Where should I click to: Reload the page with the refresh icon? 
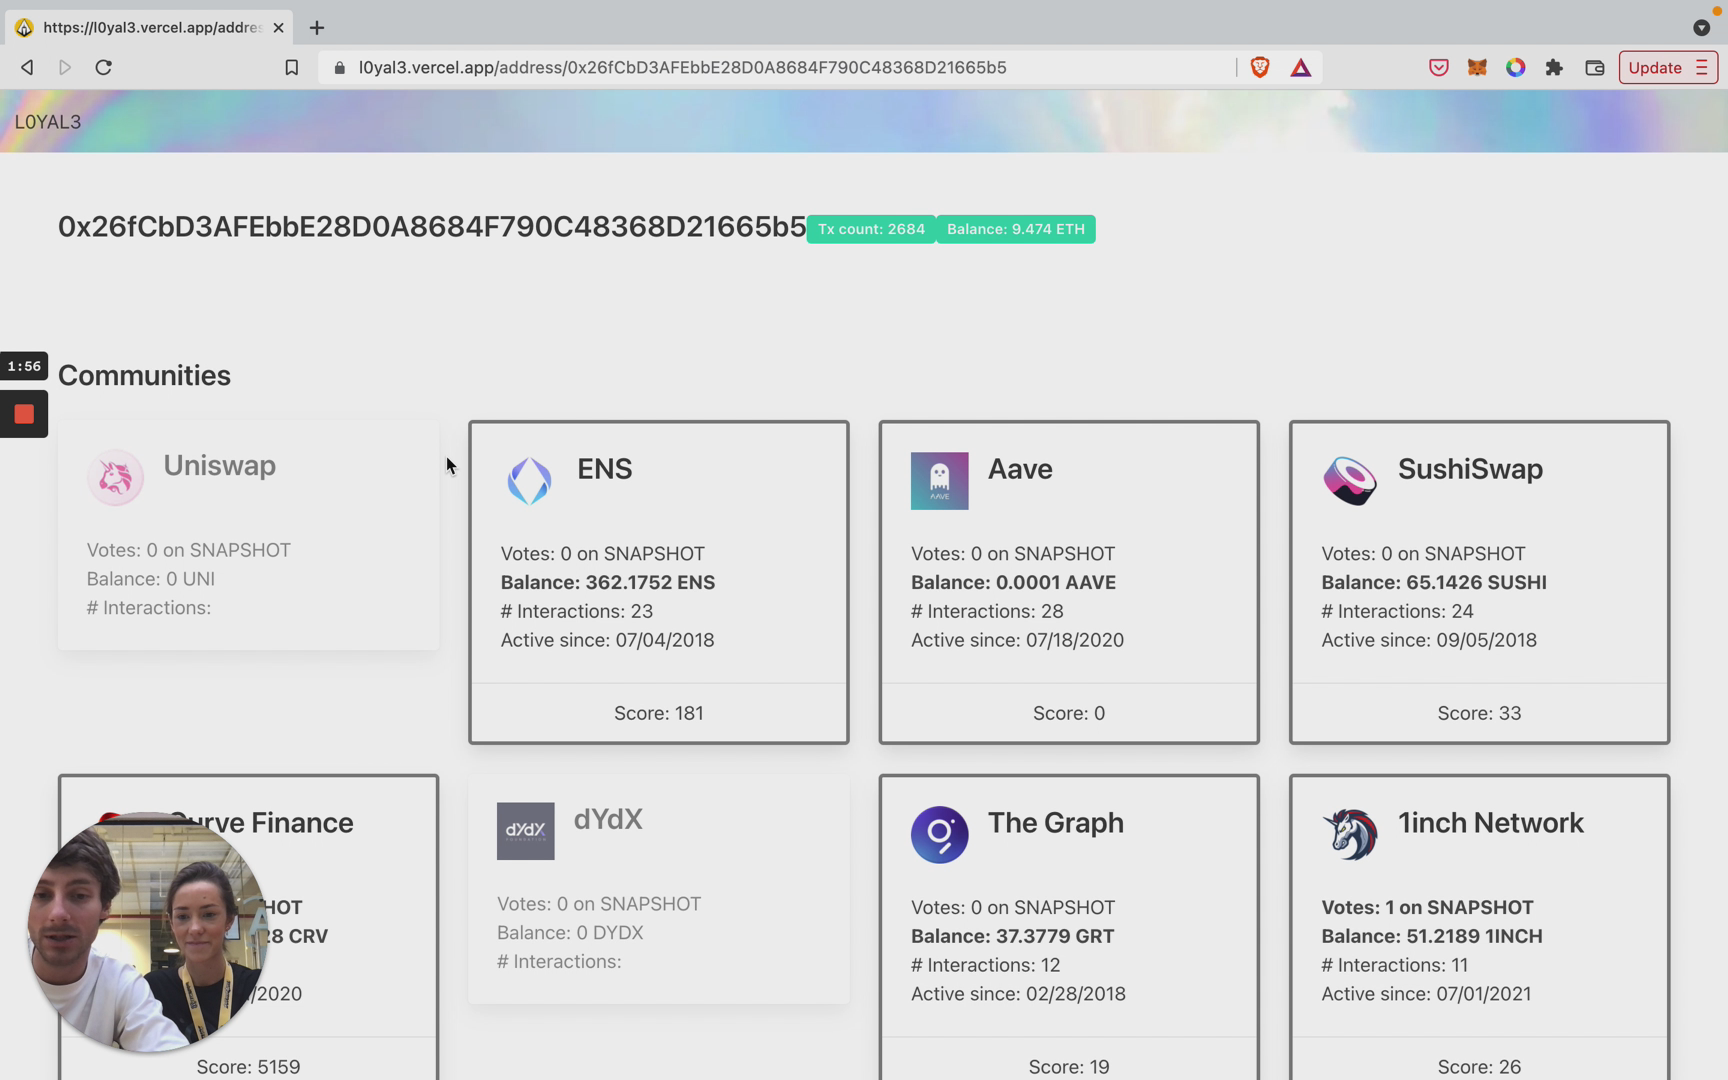tap(103, 67)
